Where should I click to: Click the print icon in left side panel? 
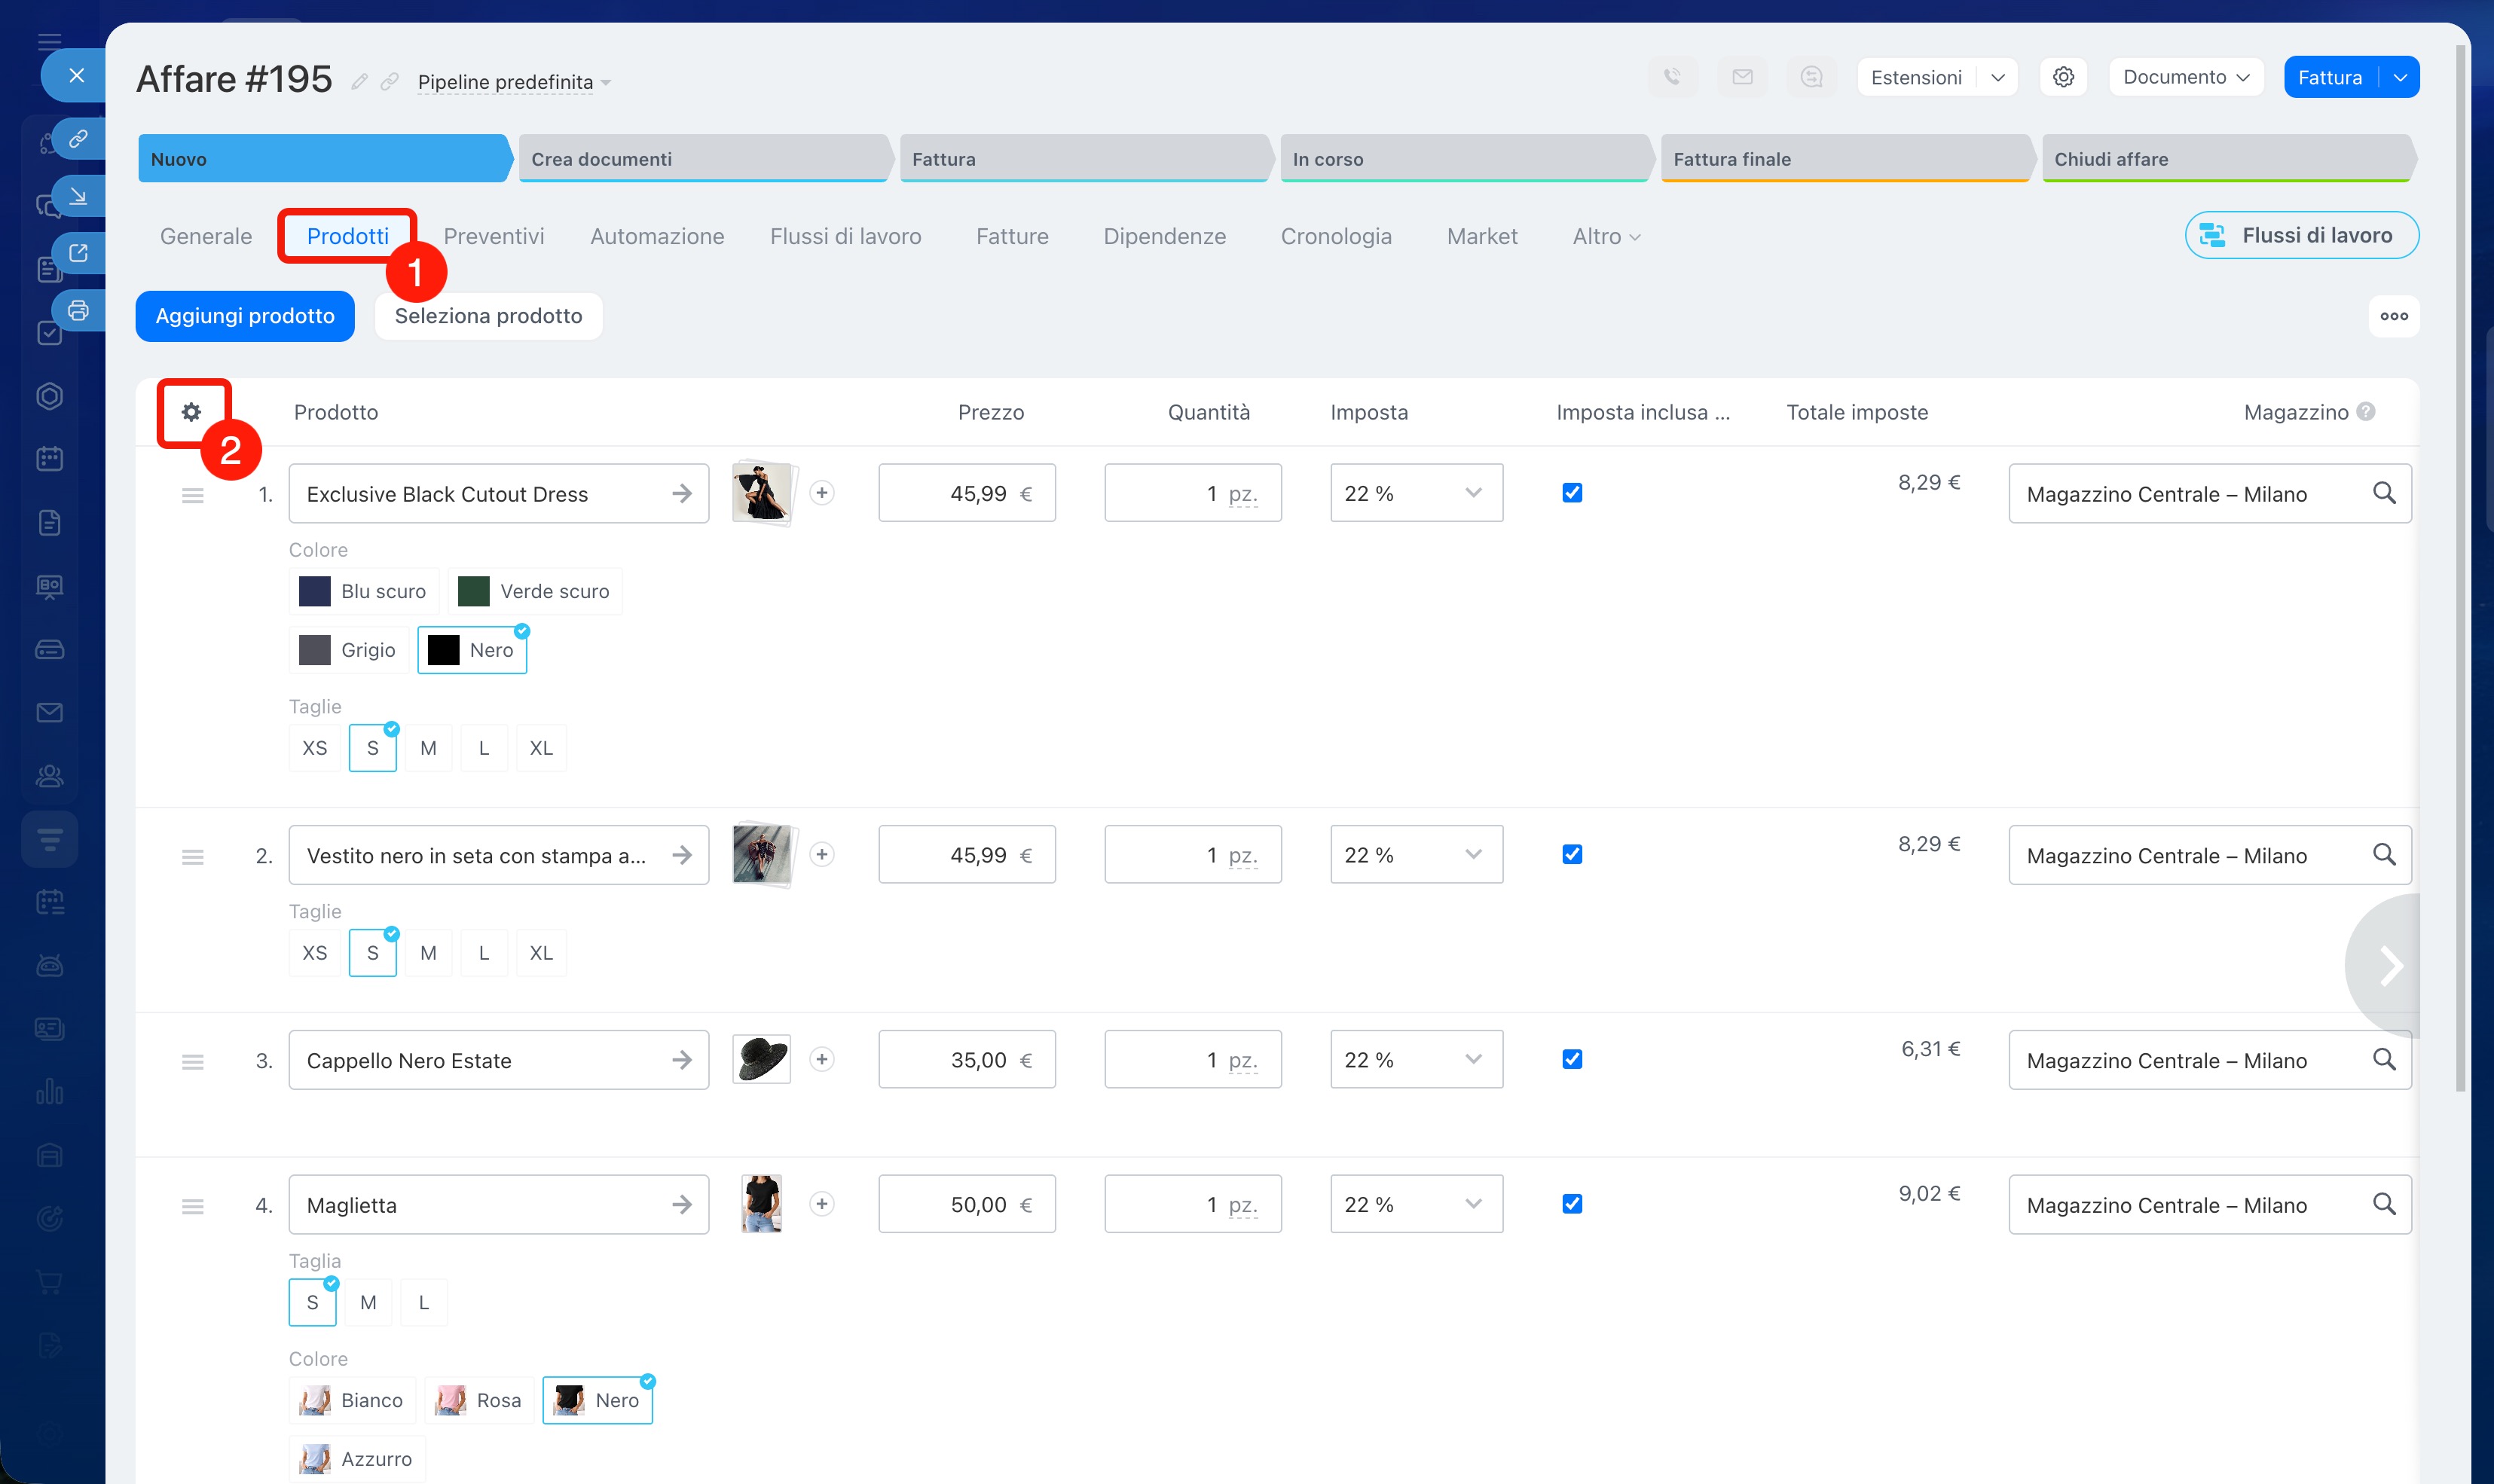click(78, 310)
